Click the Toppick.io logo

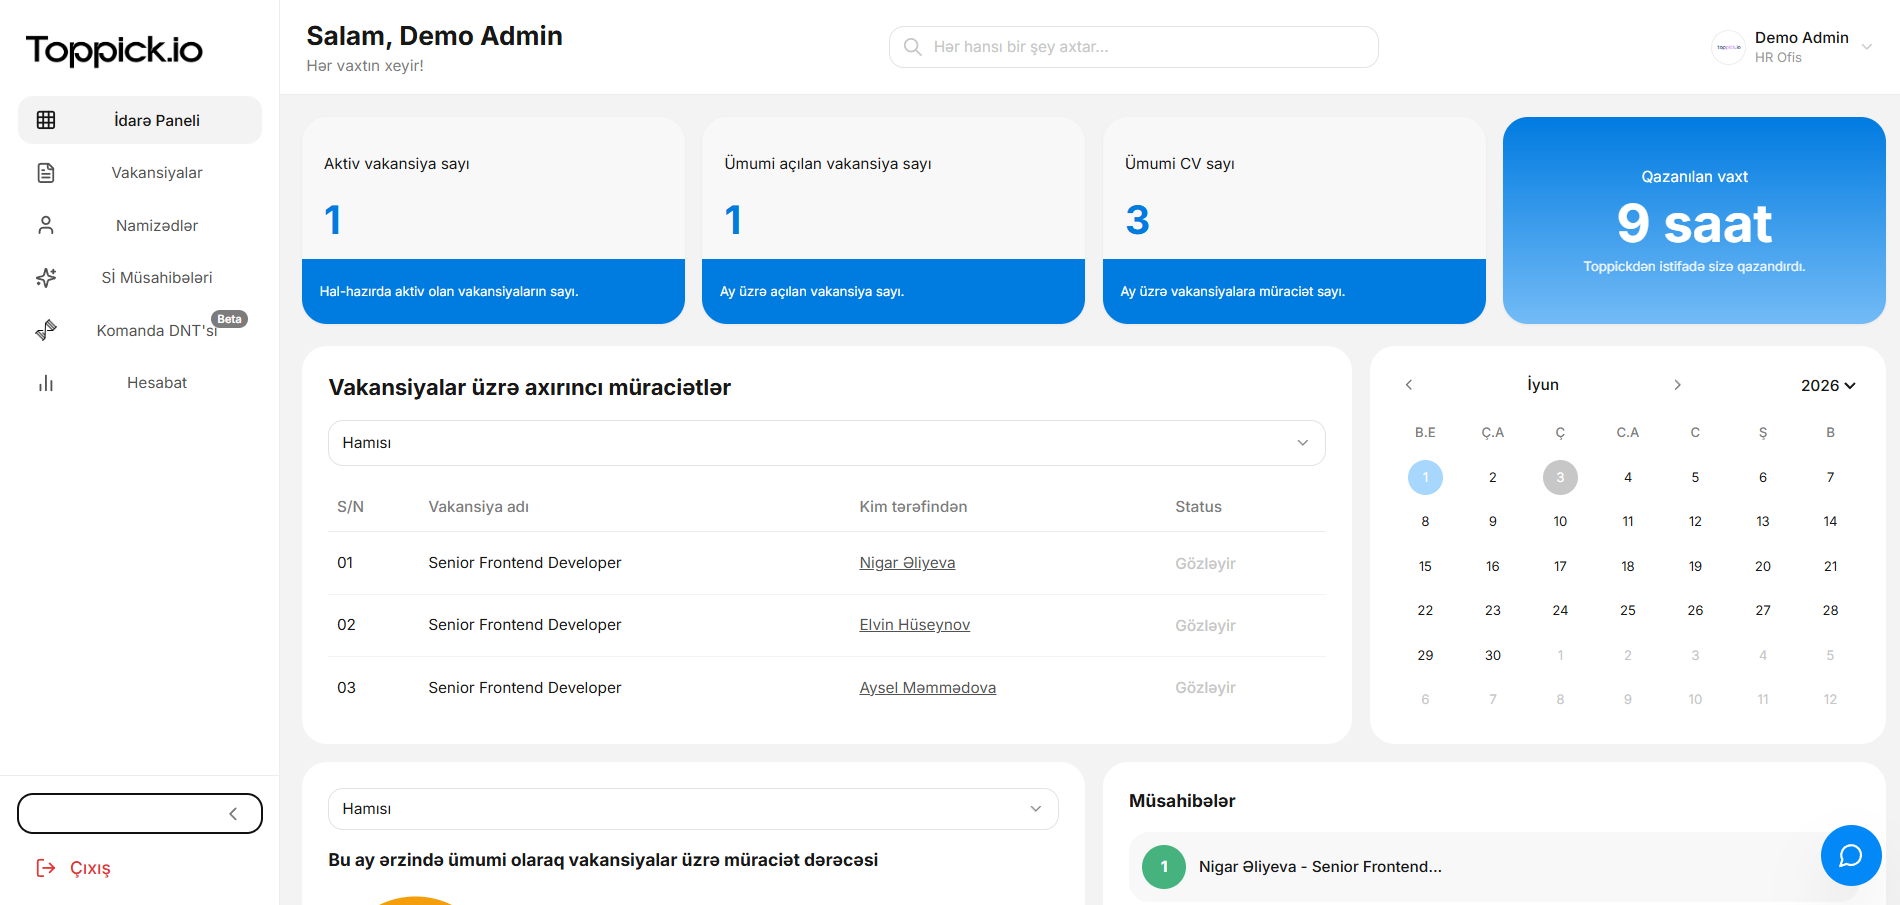coord(114,49)
